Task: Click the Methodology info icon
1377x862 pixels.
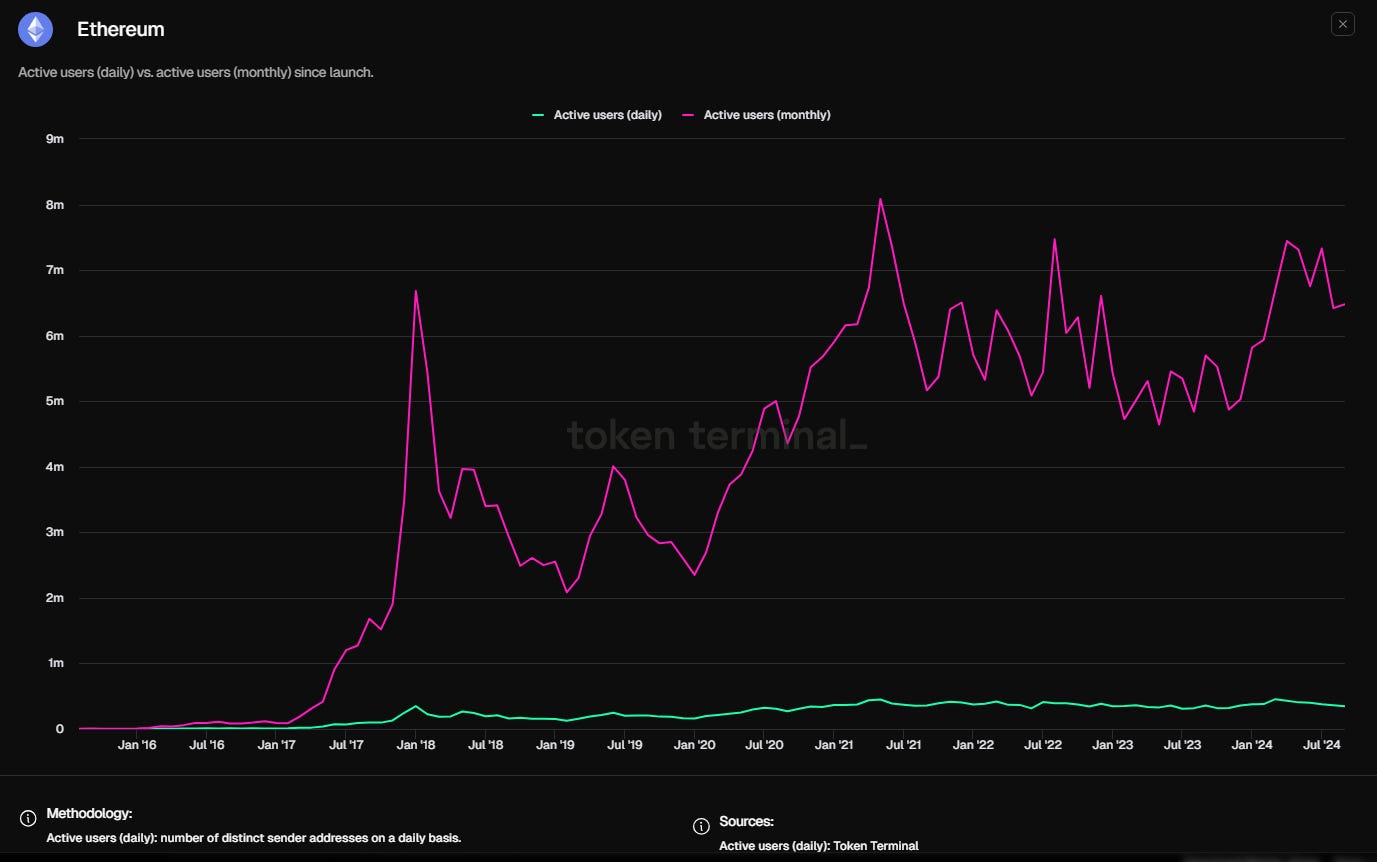Action: (28, 819)
